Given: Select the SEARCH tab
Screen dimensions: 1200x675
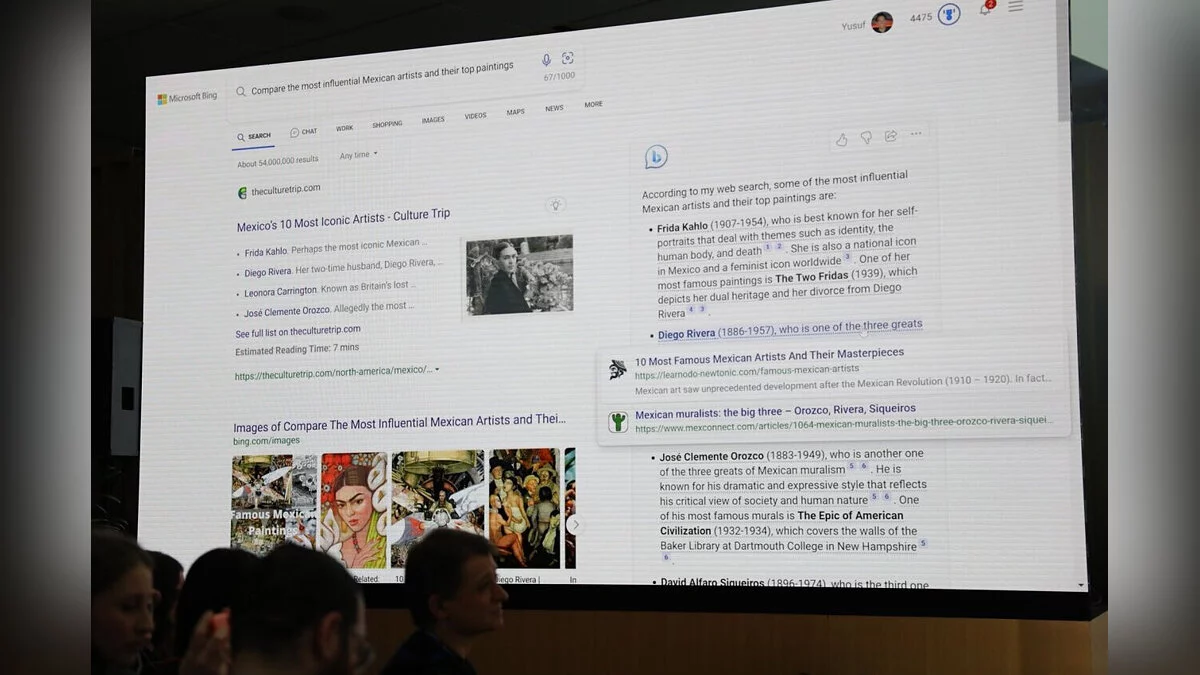Looking at the screenshot, I should 254,136.
